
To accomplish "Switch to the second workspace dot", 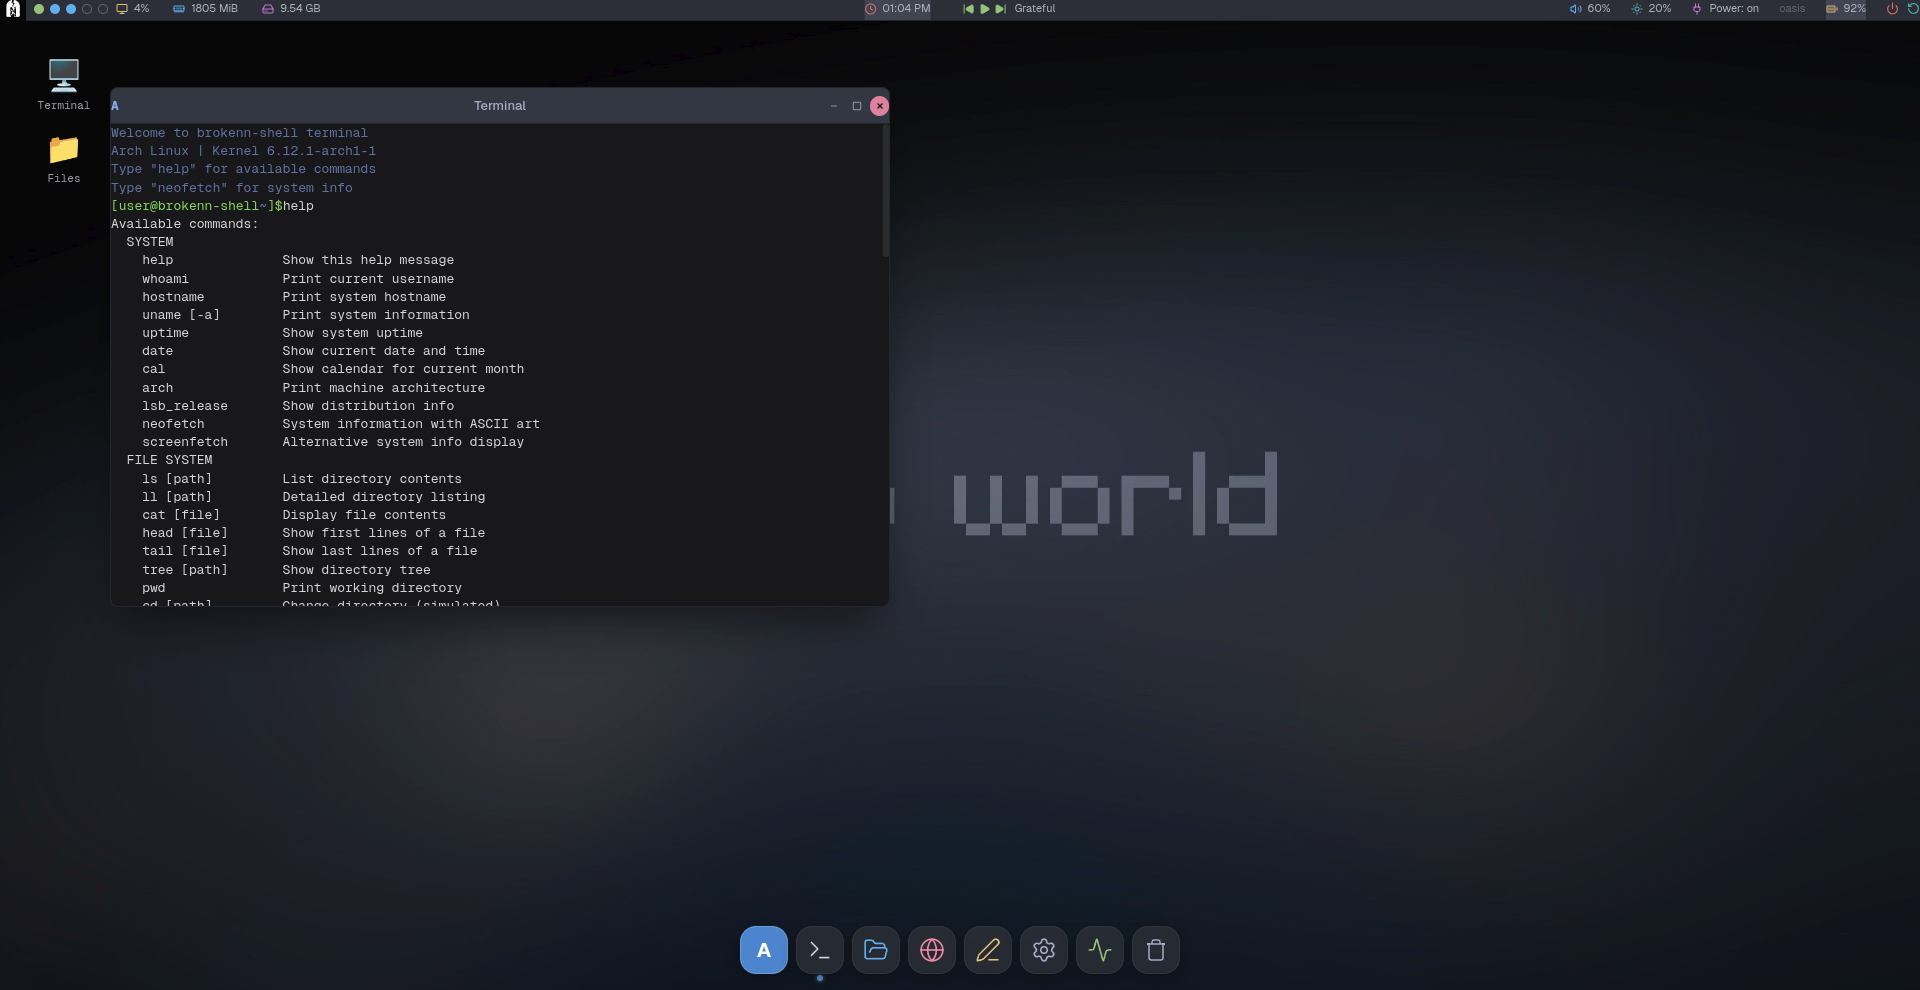I will (55, 9).
